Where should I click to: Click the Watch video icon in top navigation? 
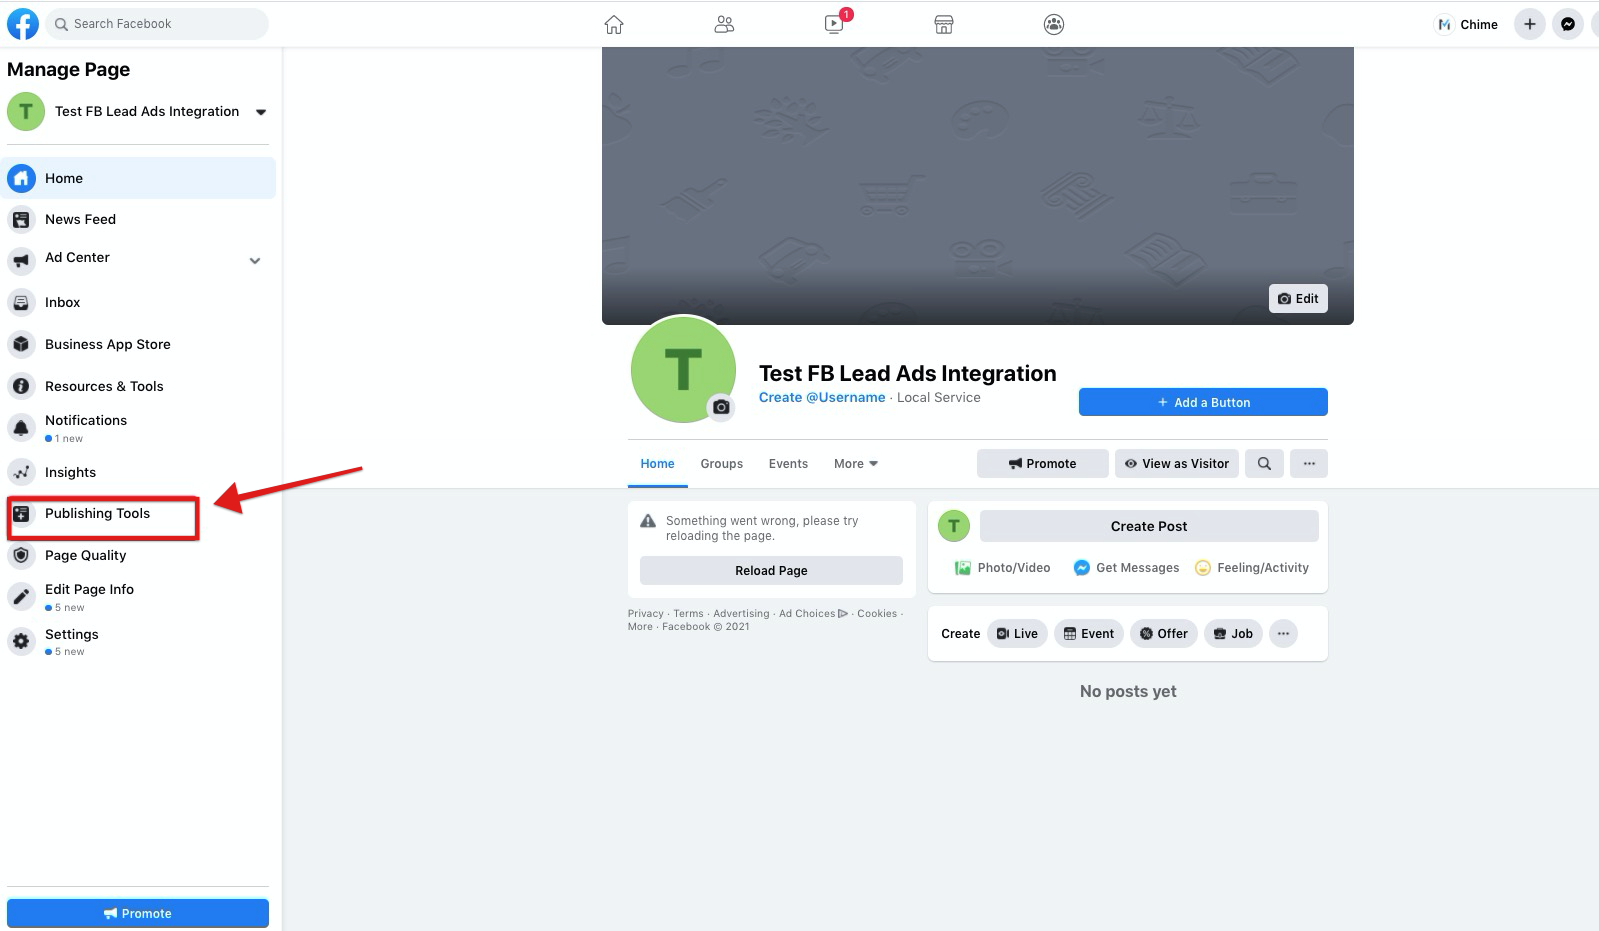(834, 24)
